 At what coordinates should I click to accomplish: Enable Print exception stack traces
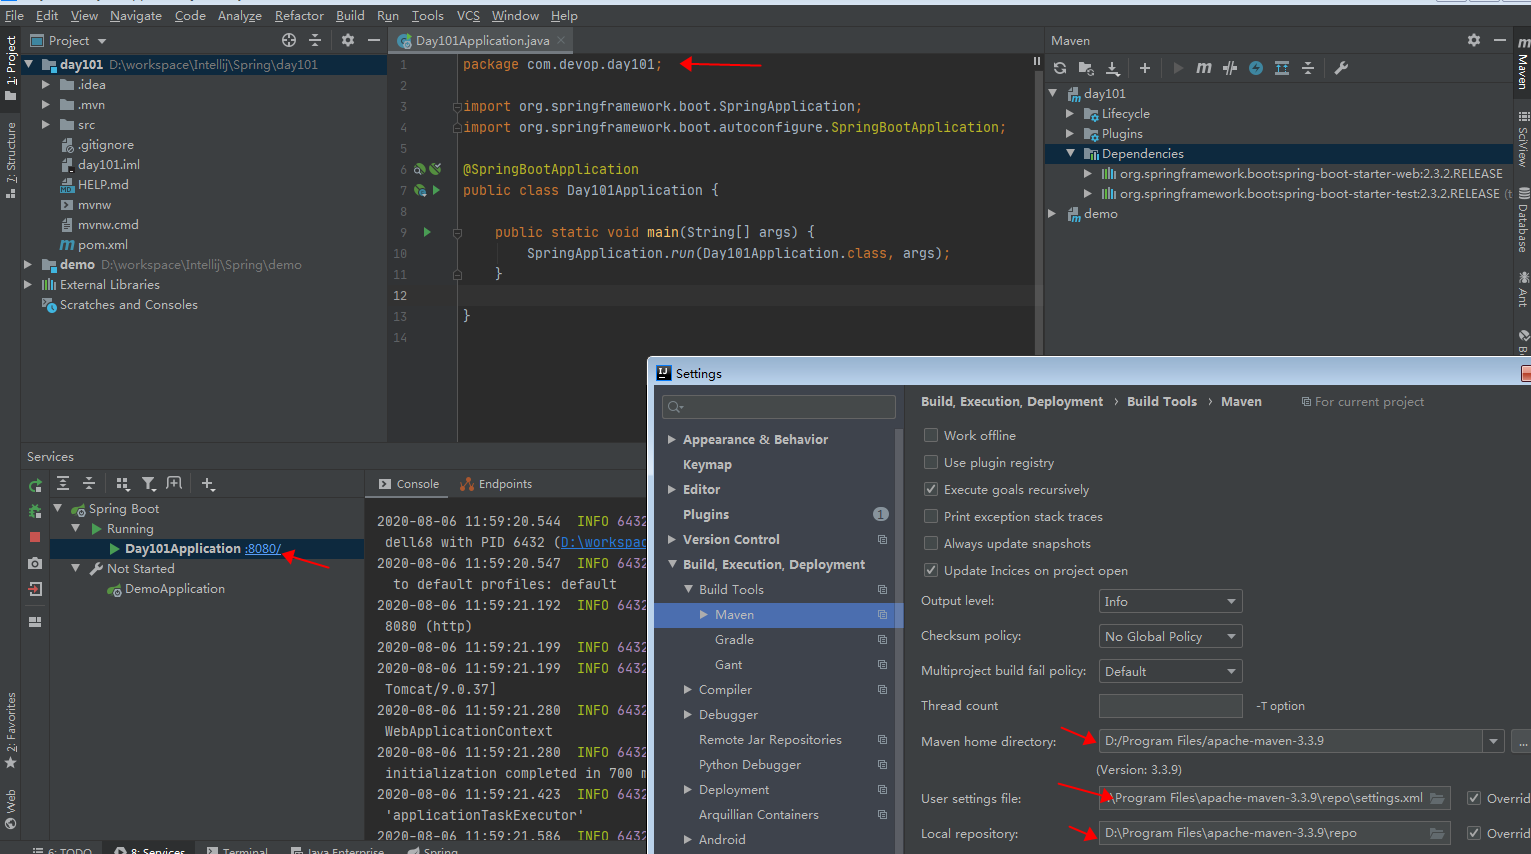click(931, 516)
